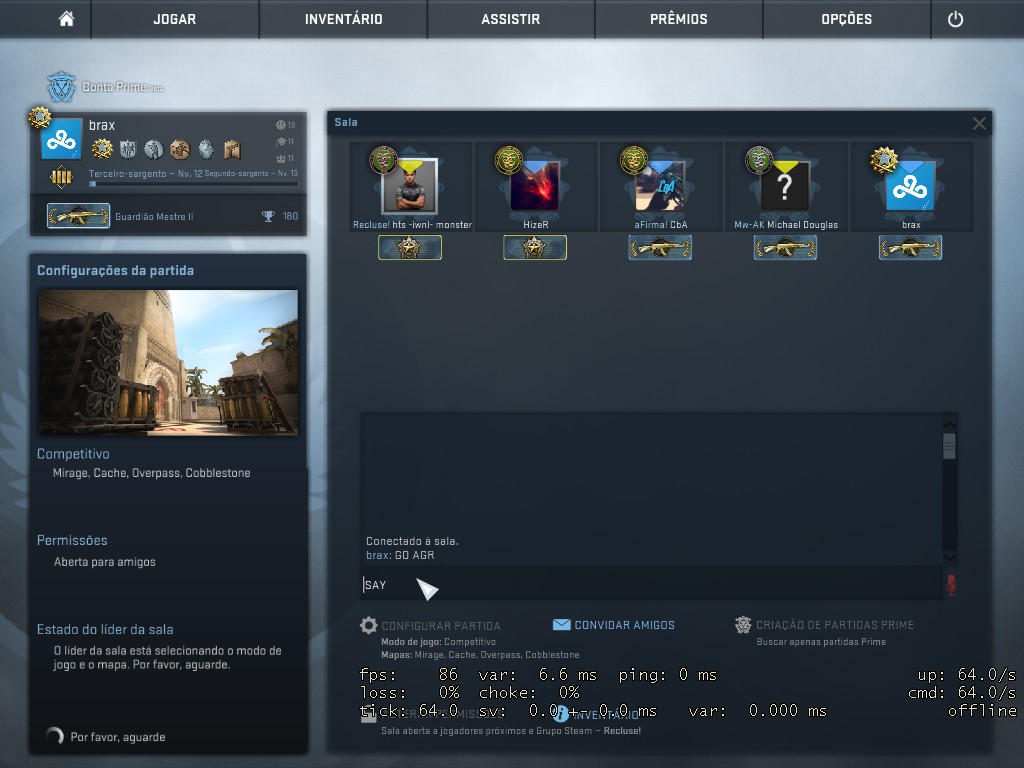Click the 'Permissões' heading

(72, 540)
